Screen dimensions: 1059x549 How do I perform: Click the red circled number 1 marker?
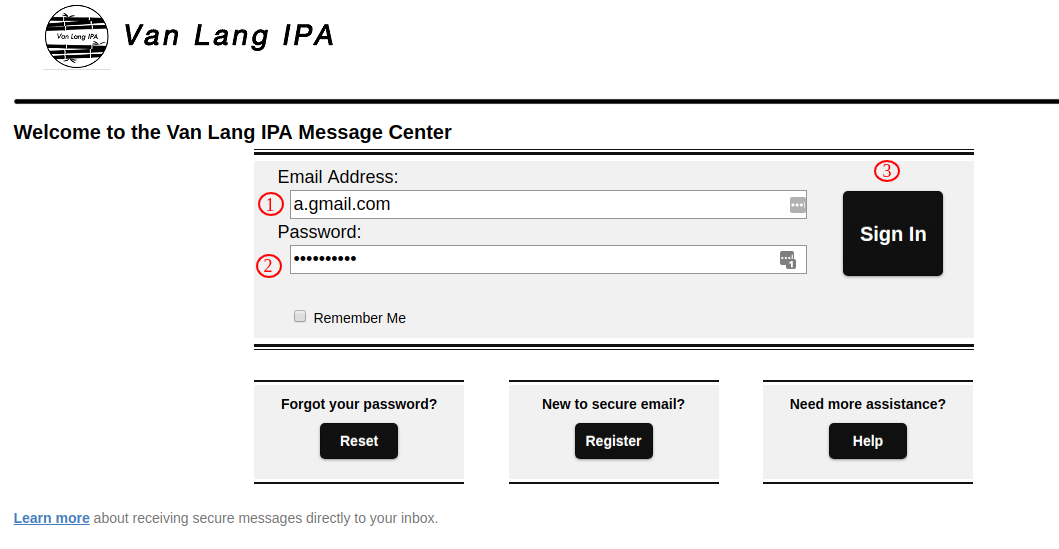(x=270, y=204)
